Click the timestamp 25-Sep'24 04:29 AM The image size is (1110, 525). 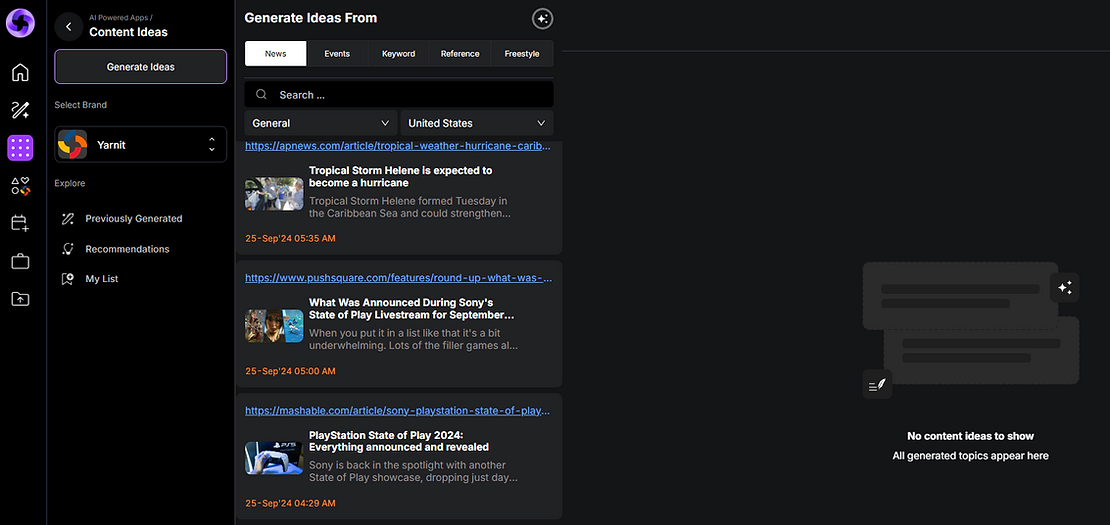coord(290,503)
